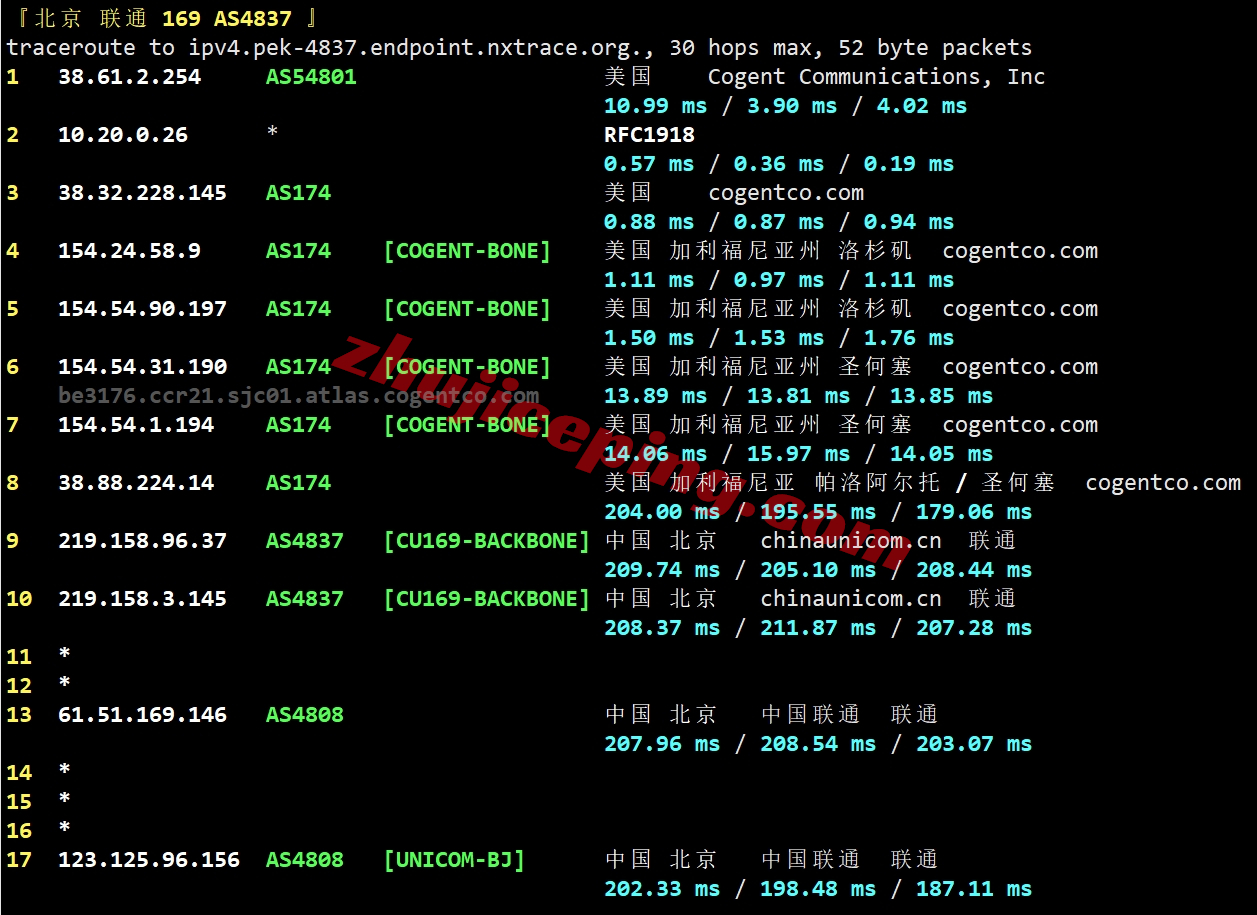Select hop 7 IP address 154.54.1.194
This screenshot has height=915, width=1257.
pos(136,425)
